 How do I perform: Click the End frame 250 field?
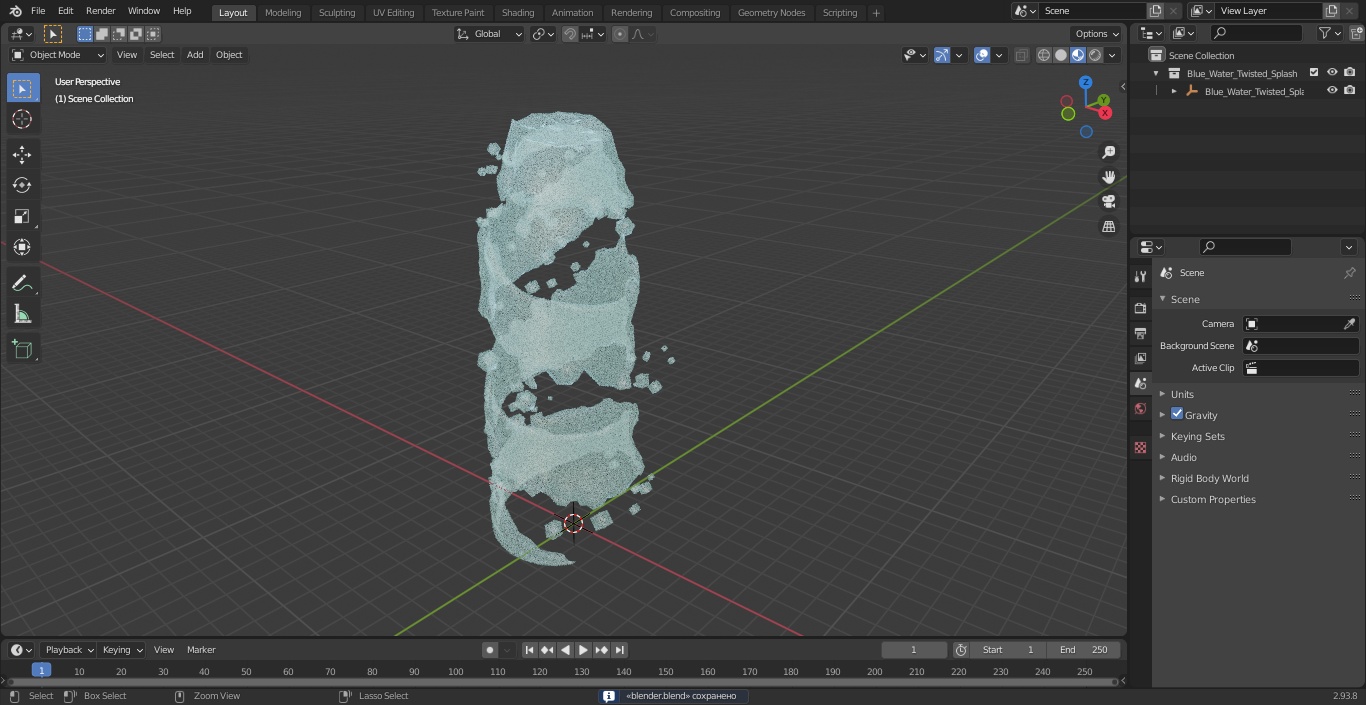coord(1084,650)
